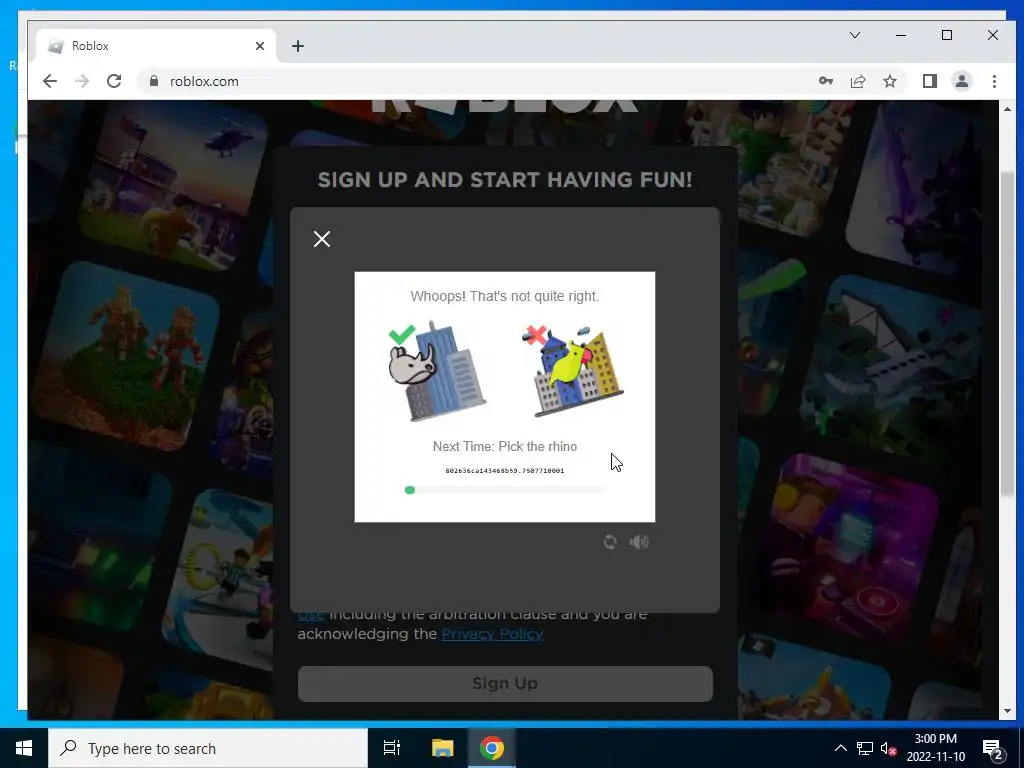This screenshot has height=768, width=1024.
Task: Click scrollbar down arrow
Action: [x=1007, y=711]
